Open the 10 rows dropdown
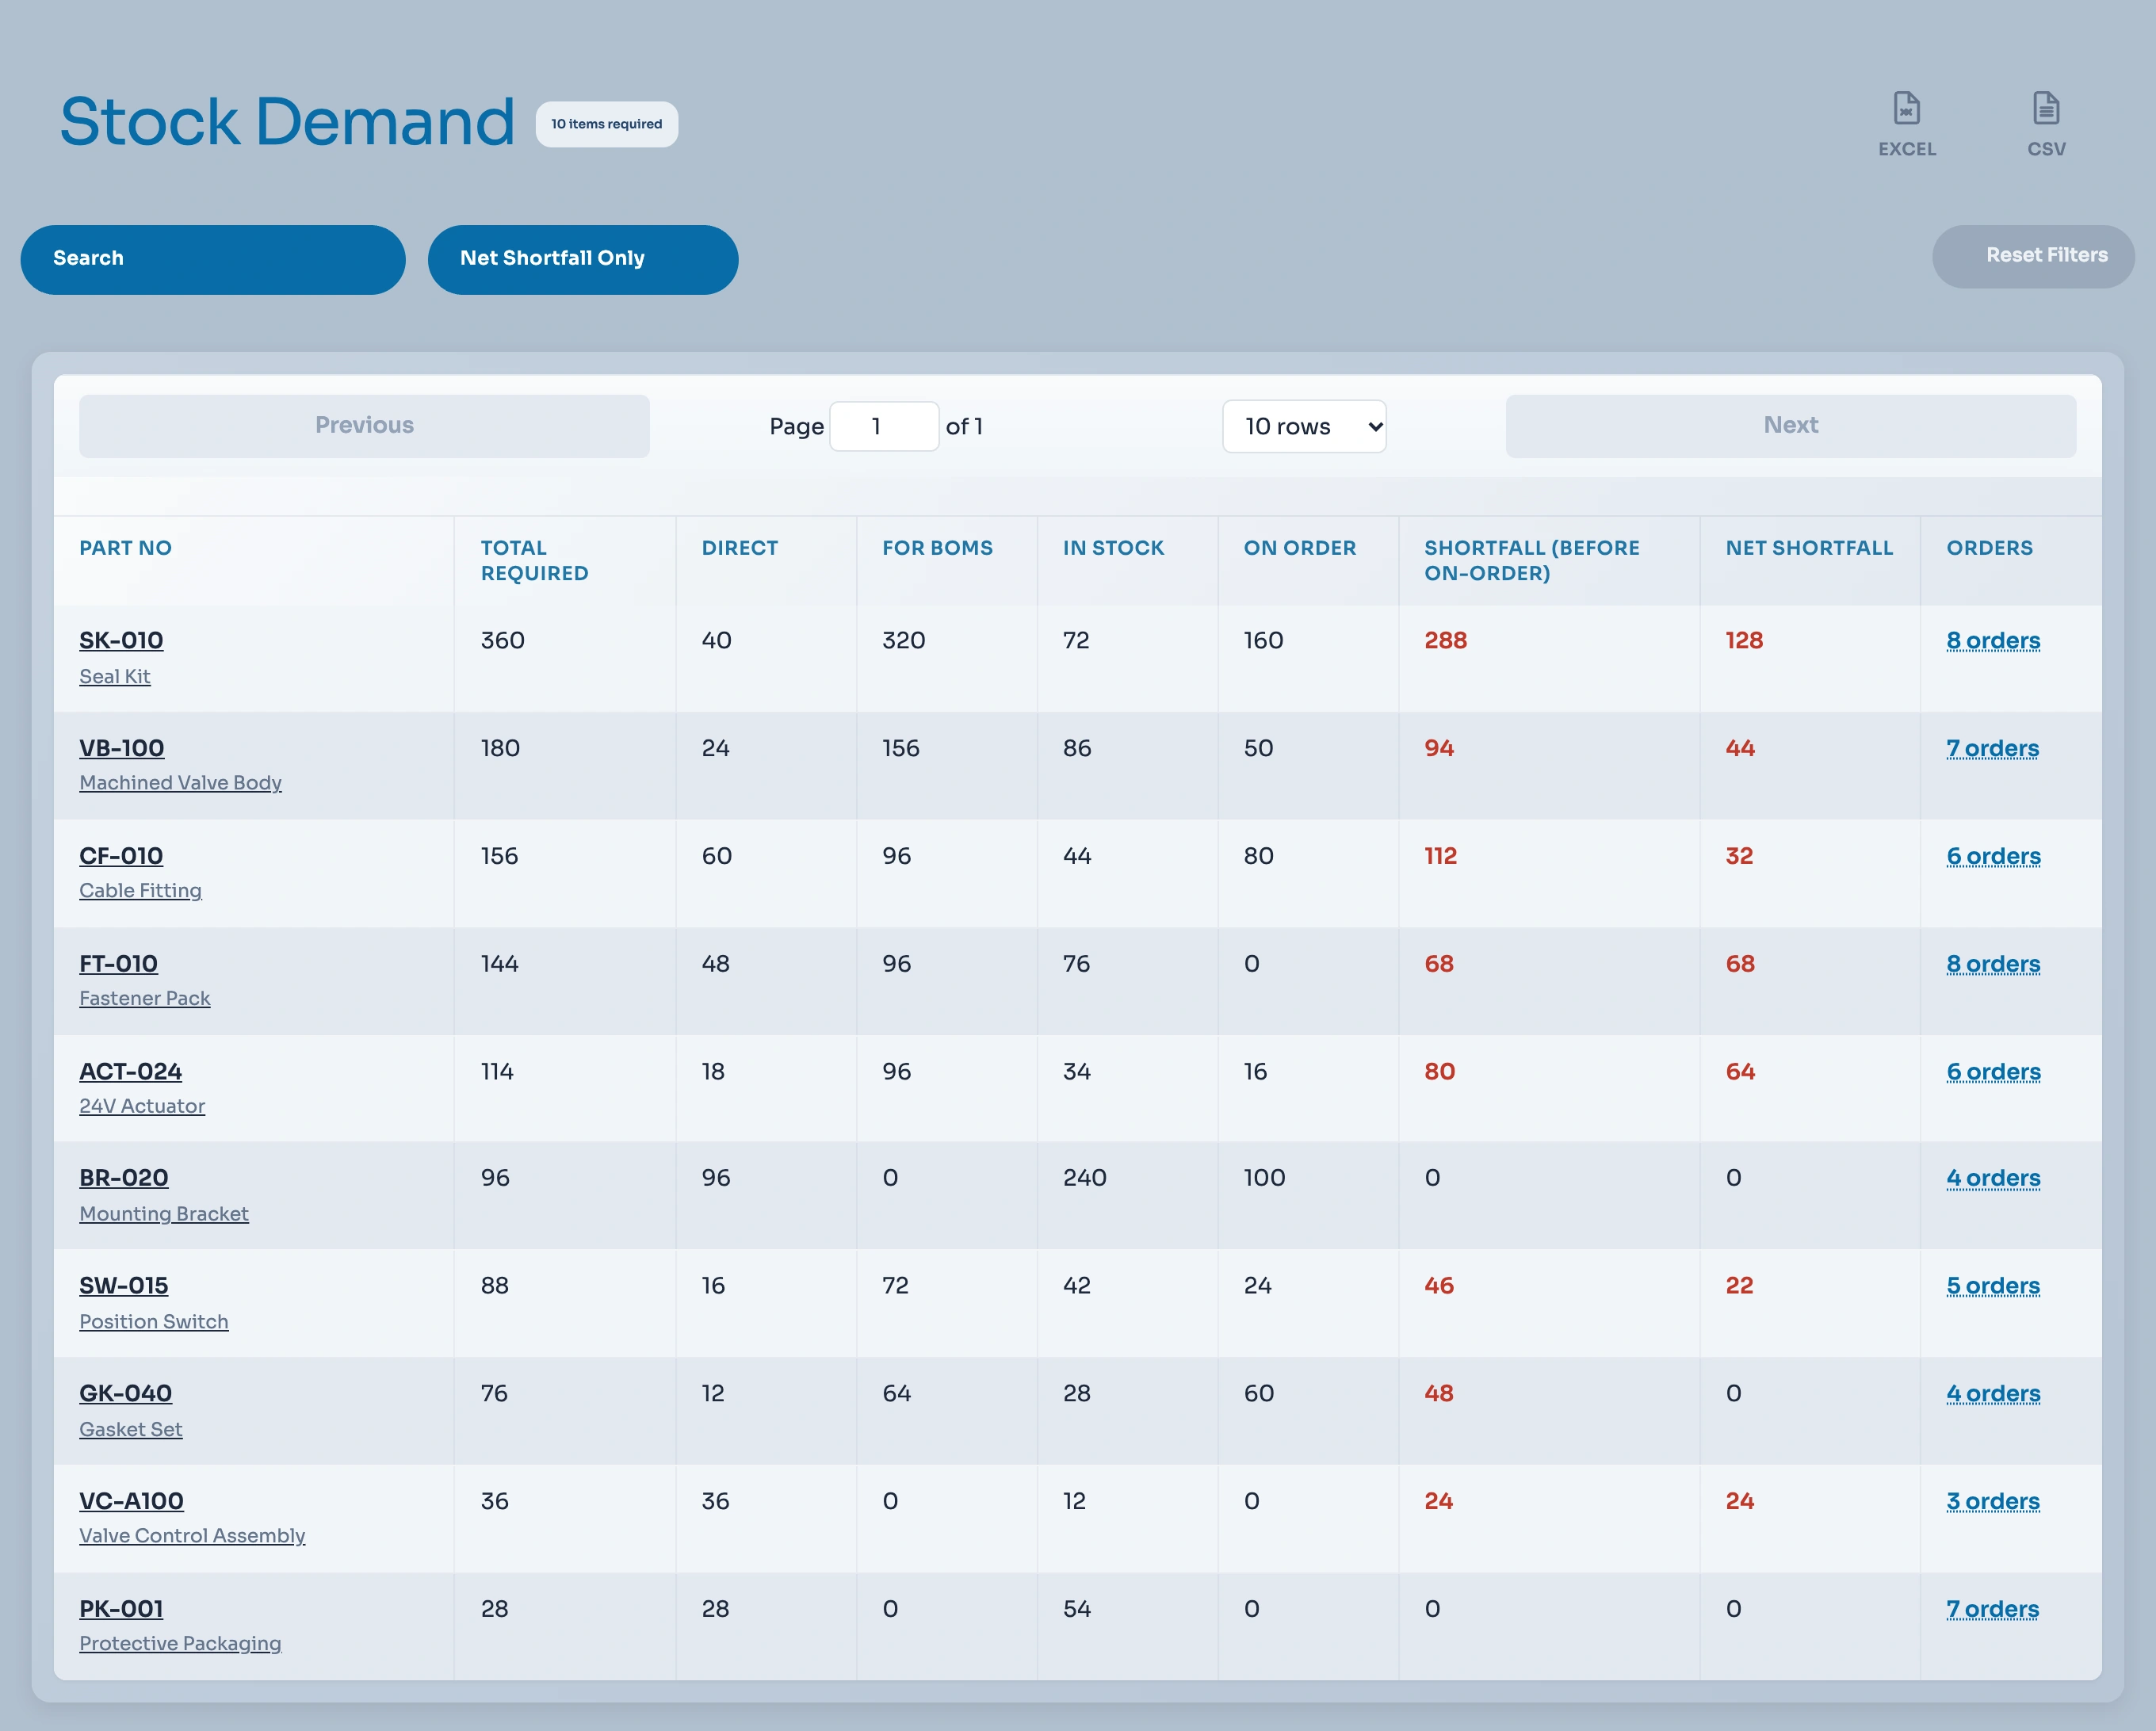The image size is (2156, 1731). [x=1303, y=426]
